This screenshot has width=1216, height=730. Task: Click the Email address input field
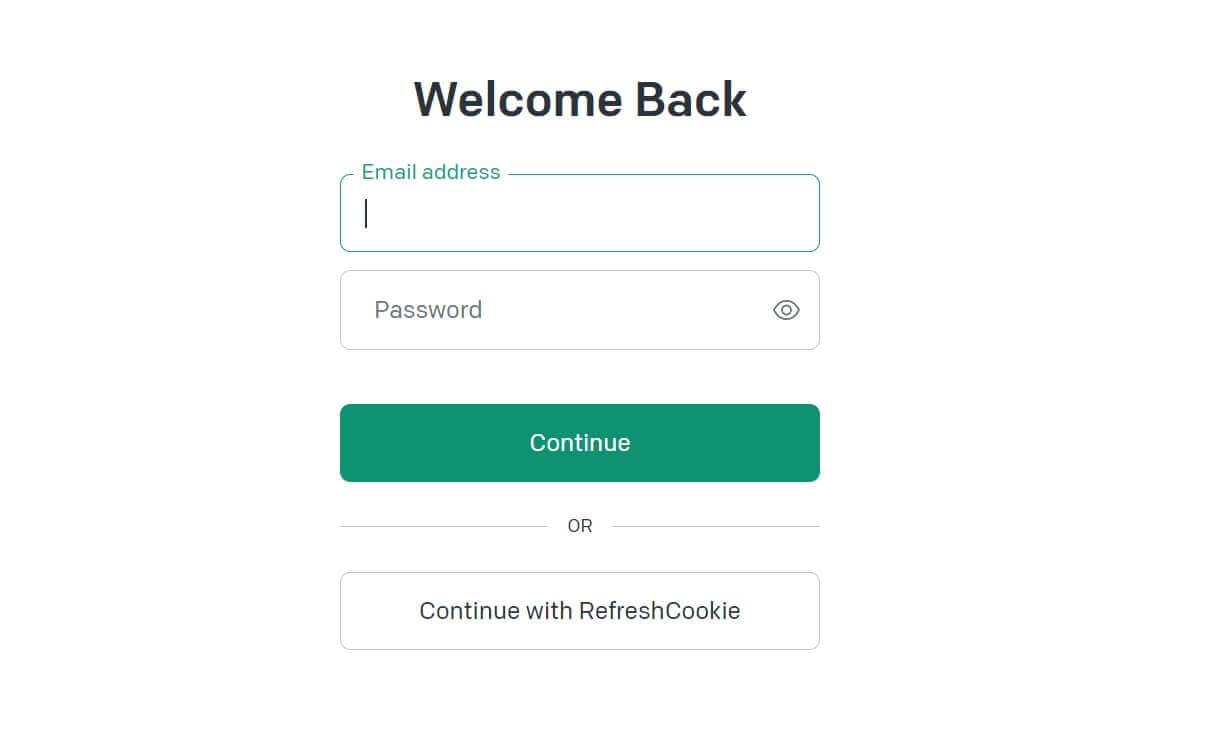coord(580,214)
